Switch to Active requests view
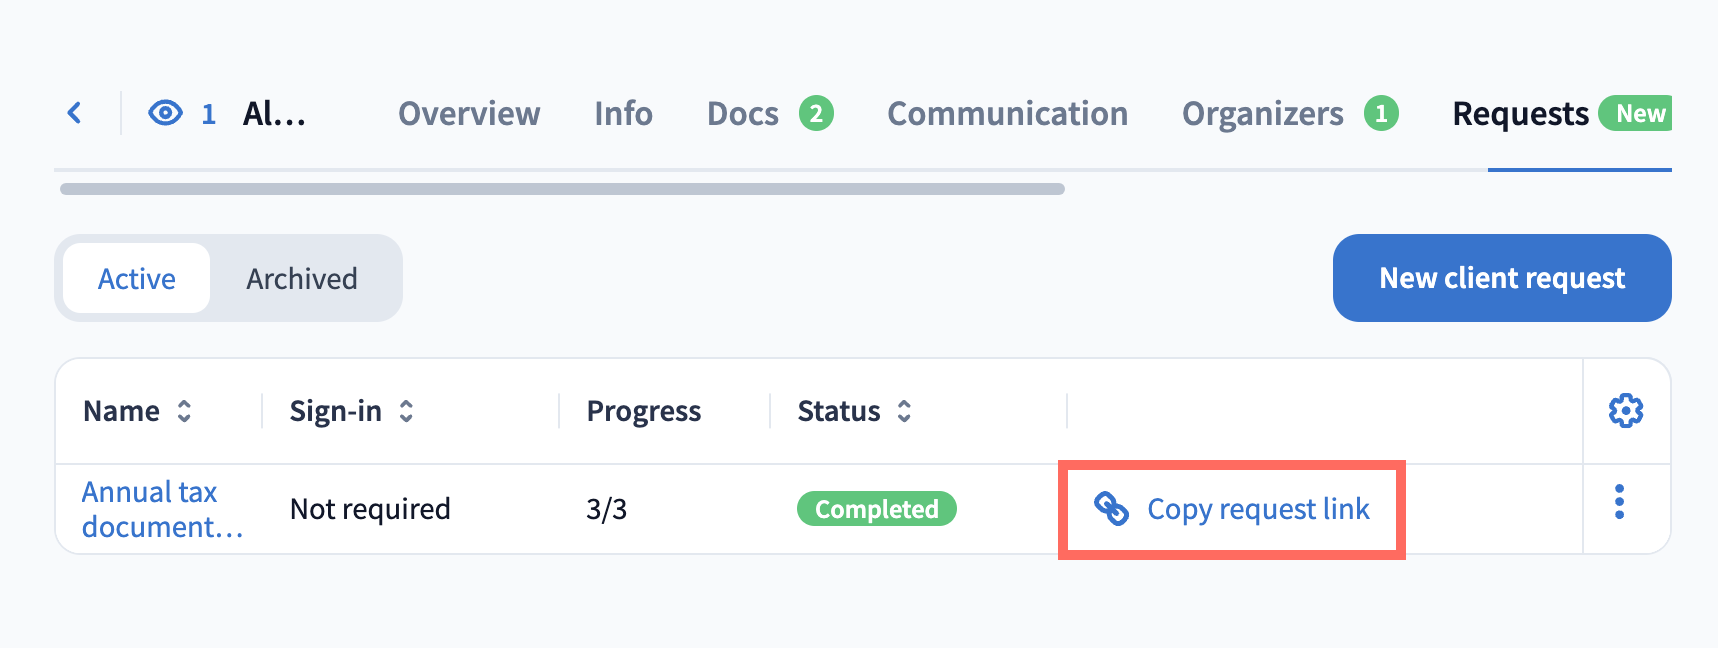 pos(137,279)
